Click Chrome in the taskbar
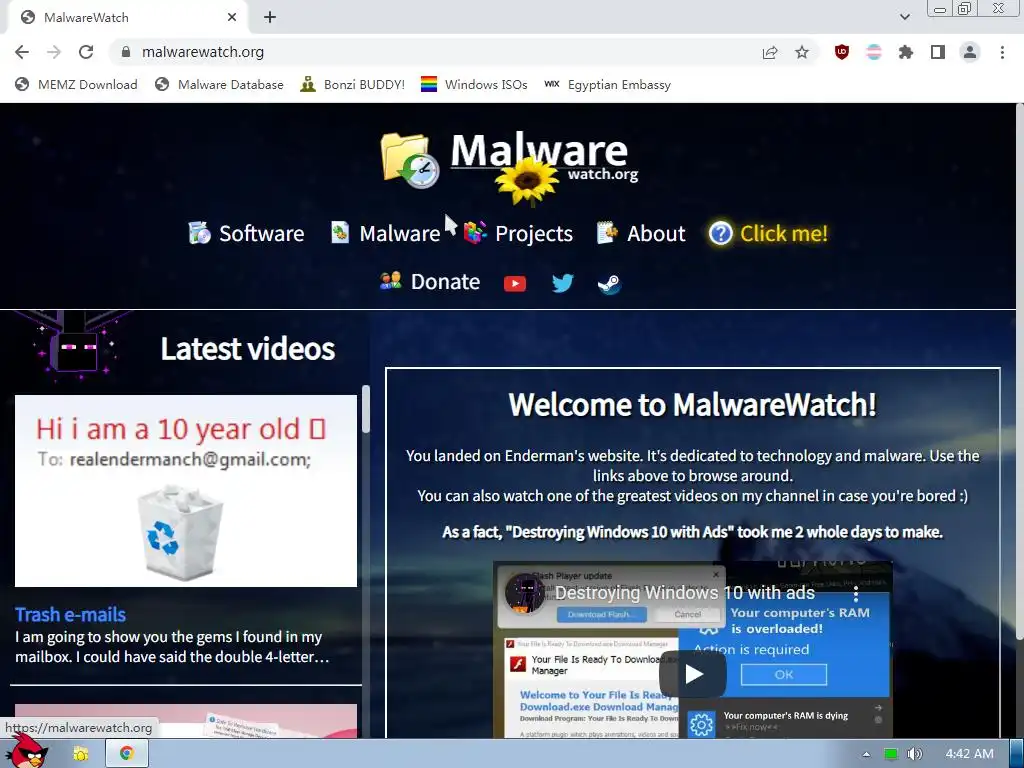The image size is (1024, 768). click(x=127, y=754)
